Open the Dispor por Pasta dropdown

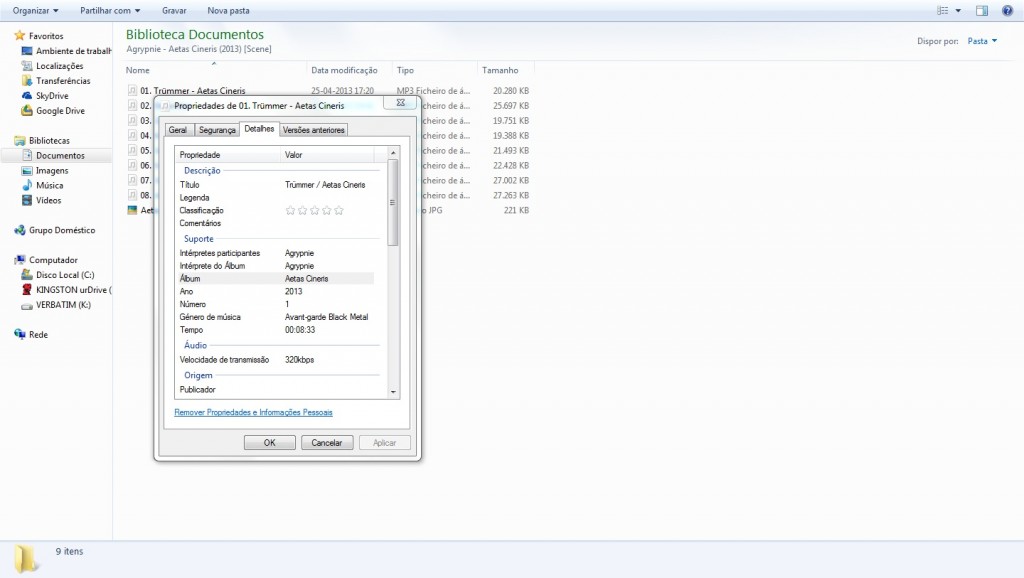(982, 40)
